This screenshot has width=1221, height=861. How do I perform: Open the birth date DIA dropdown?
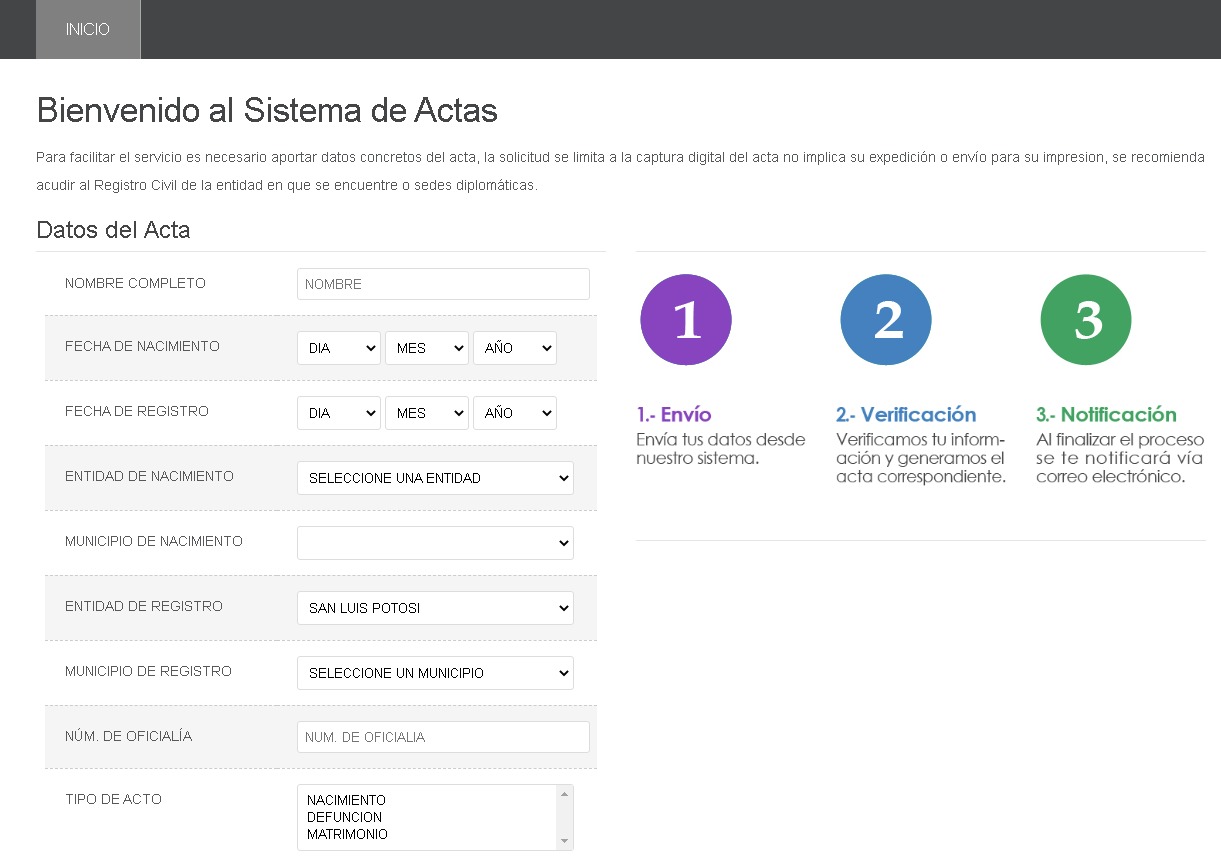(x=339, y=348)
